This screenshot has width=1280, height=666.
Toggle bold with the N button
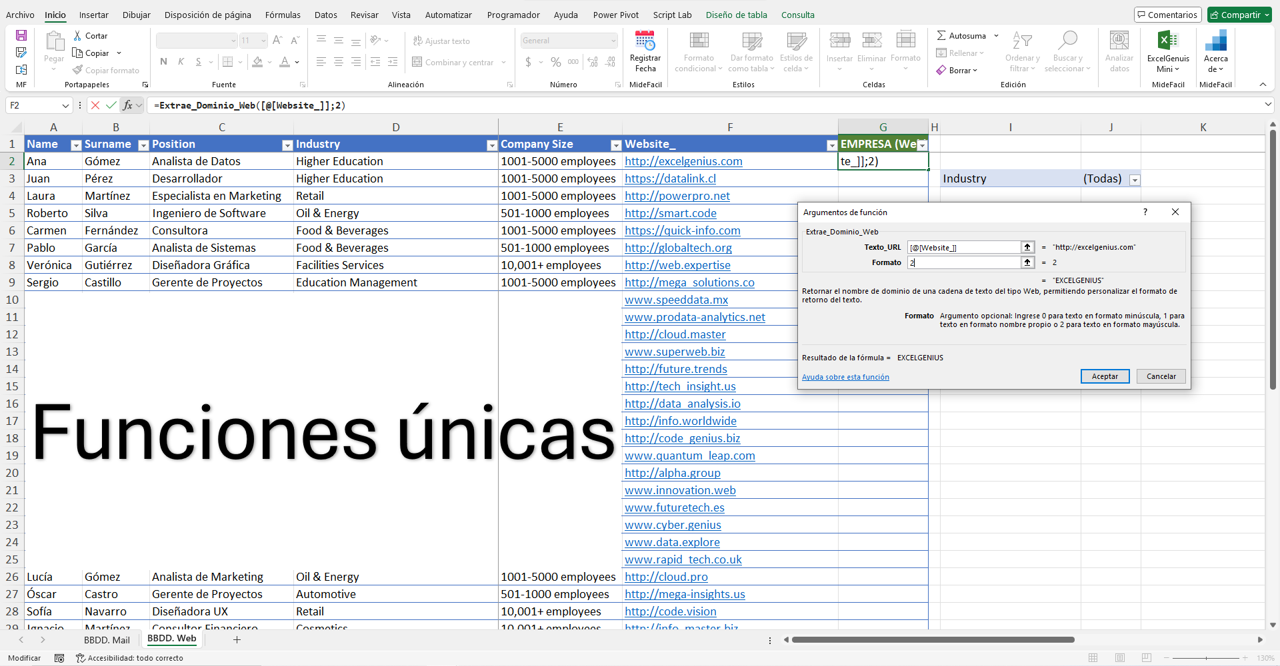click(163, 62)
